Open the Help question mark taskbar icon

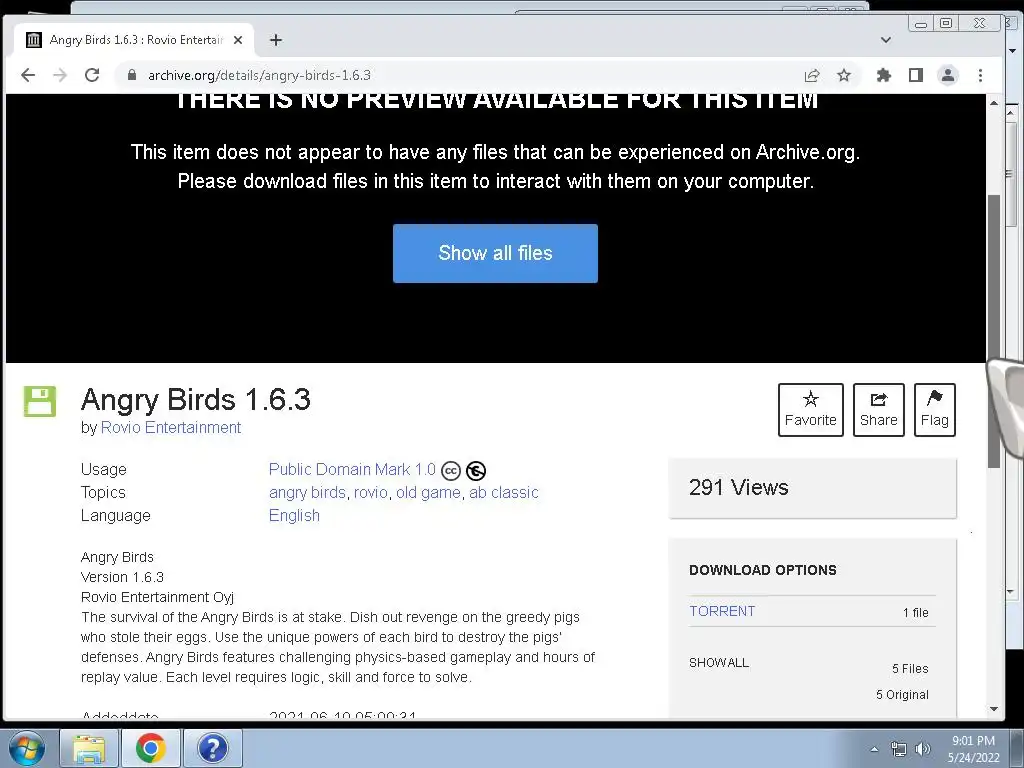coord(213,748)
